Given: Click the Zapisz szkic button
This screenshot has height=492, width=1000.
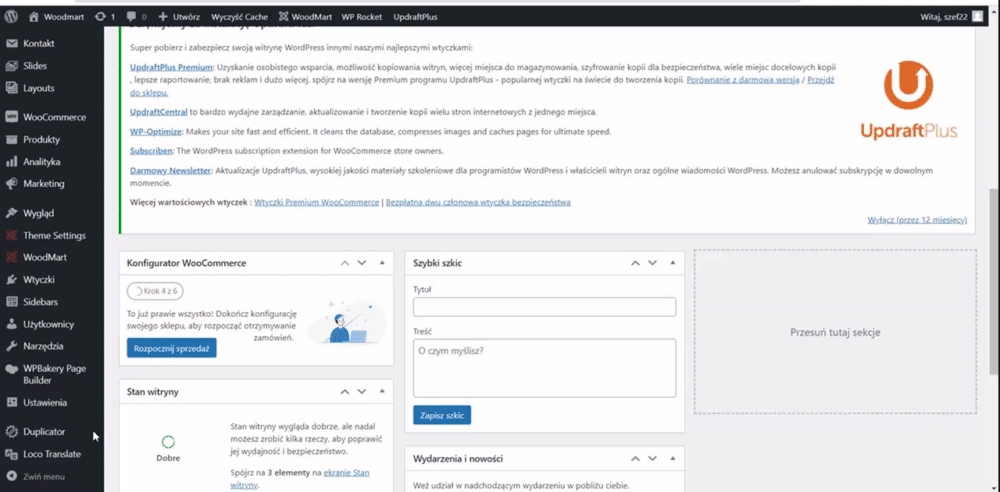Looking at the screenshot, I should coord(442,415).
